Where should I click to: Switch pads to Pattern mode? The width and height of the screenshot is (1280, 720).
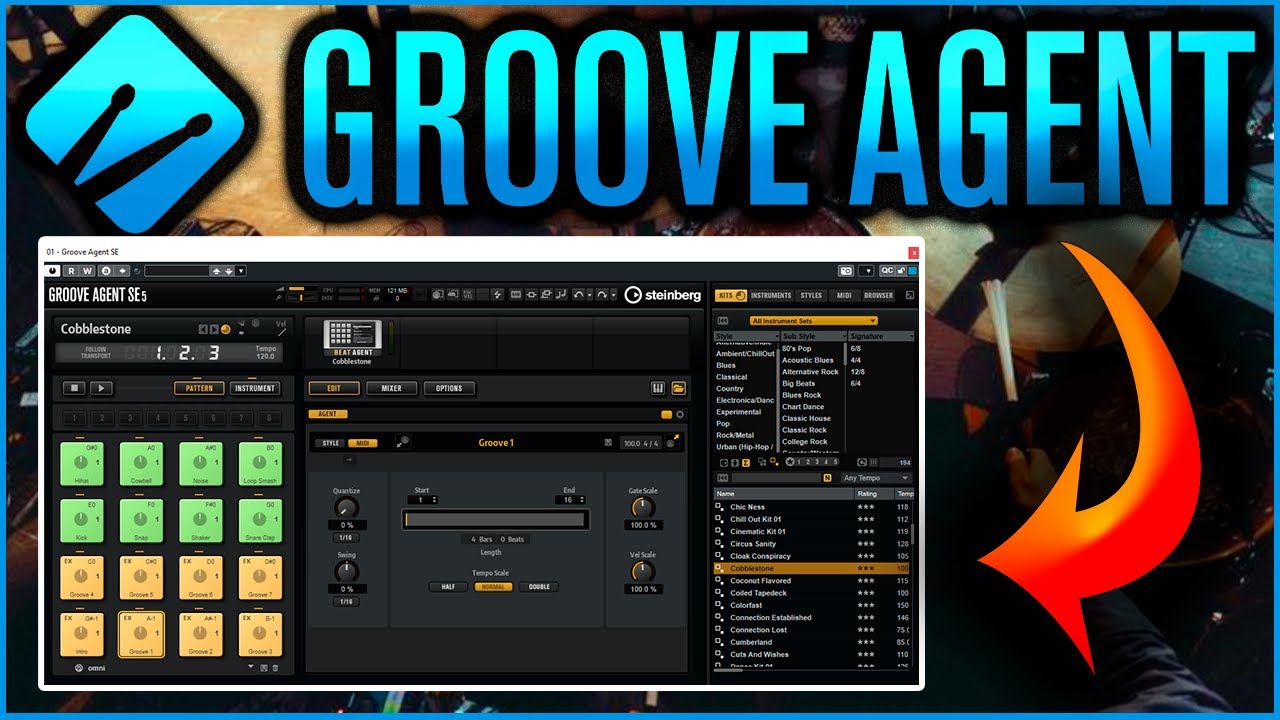tap(199, 388)
